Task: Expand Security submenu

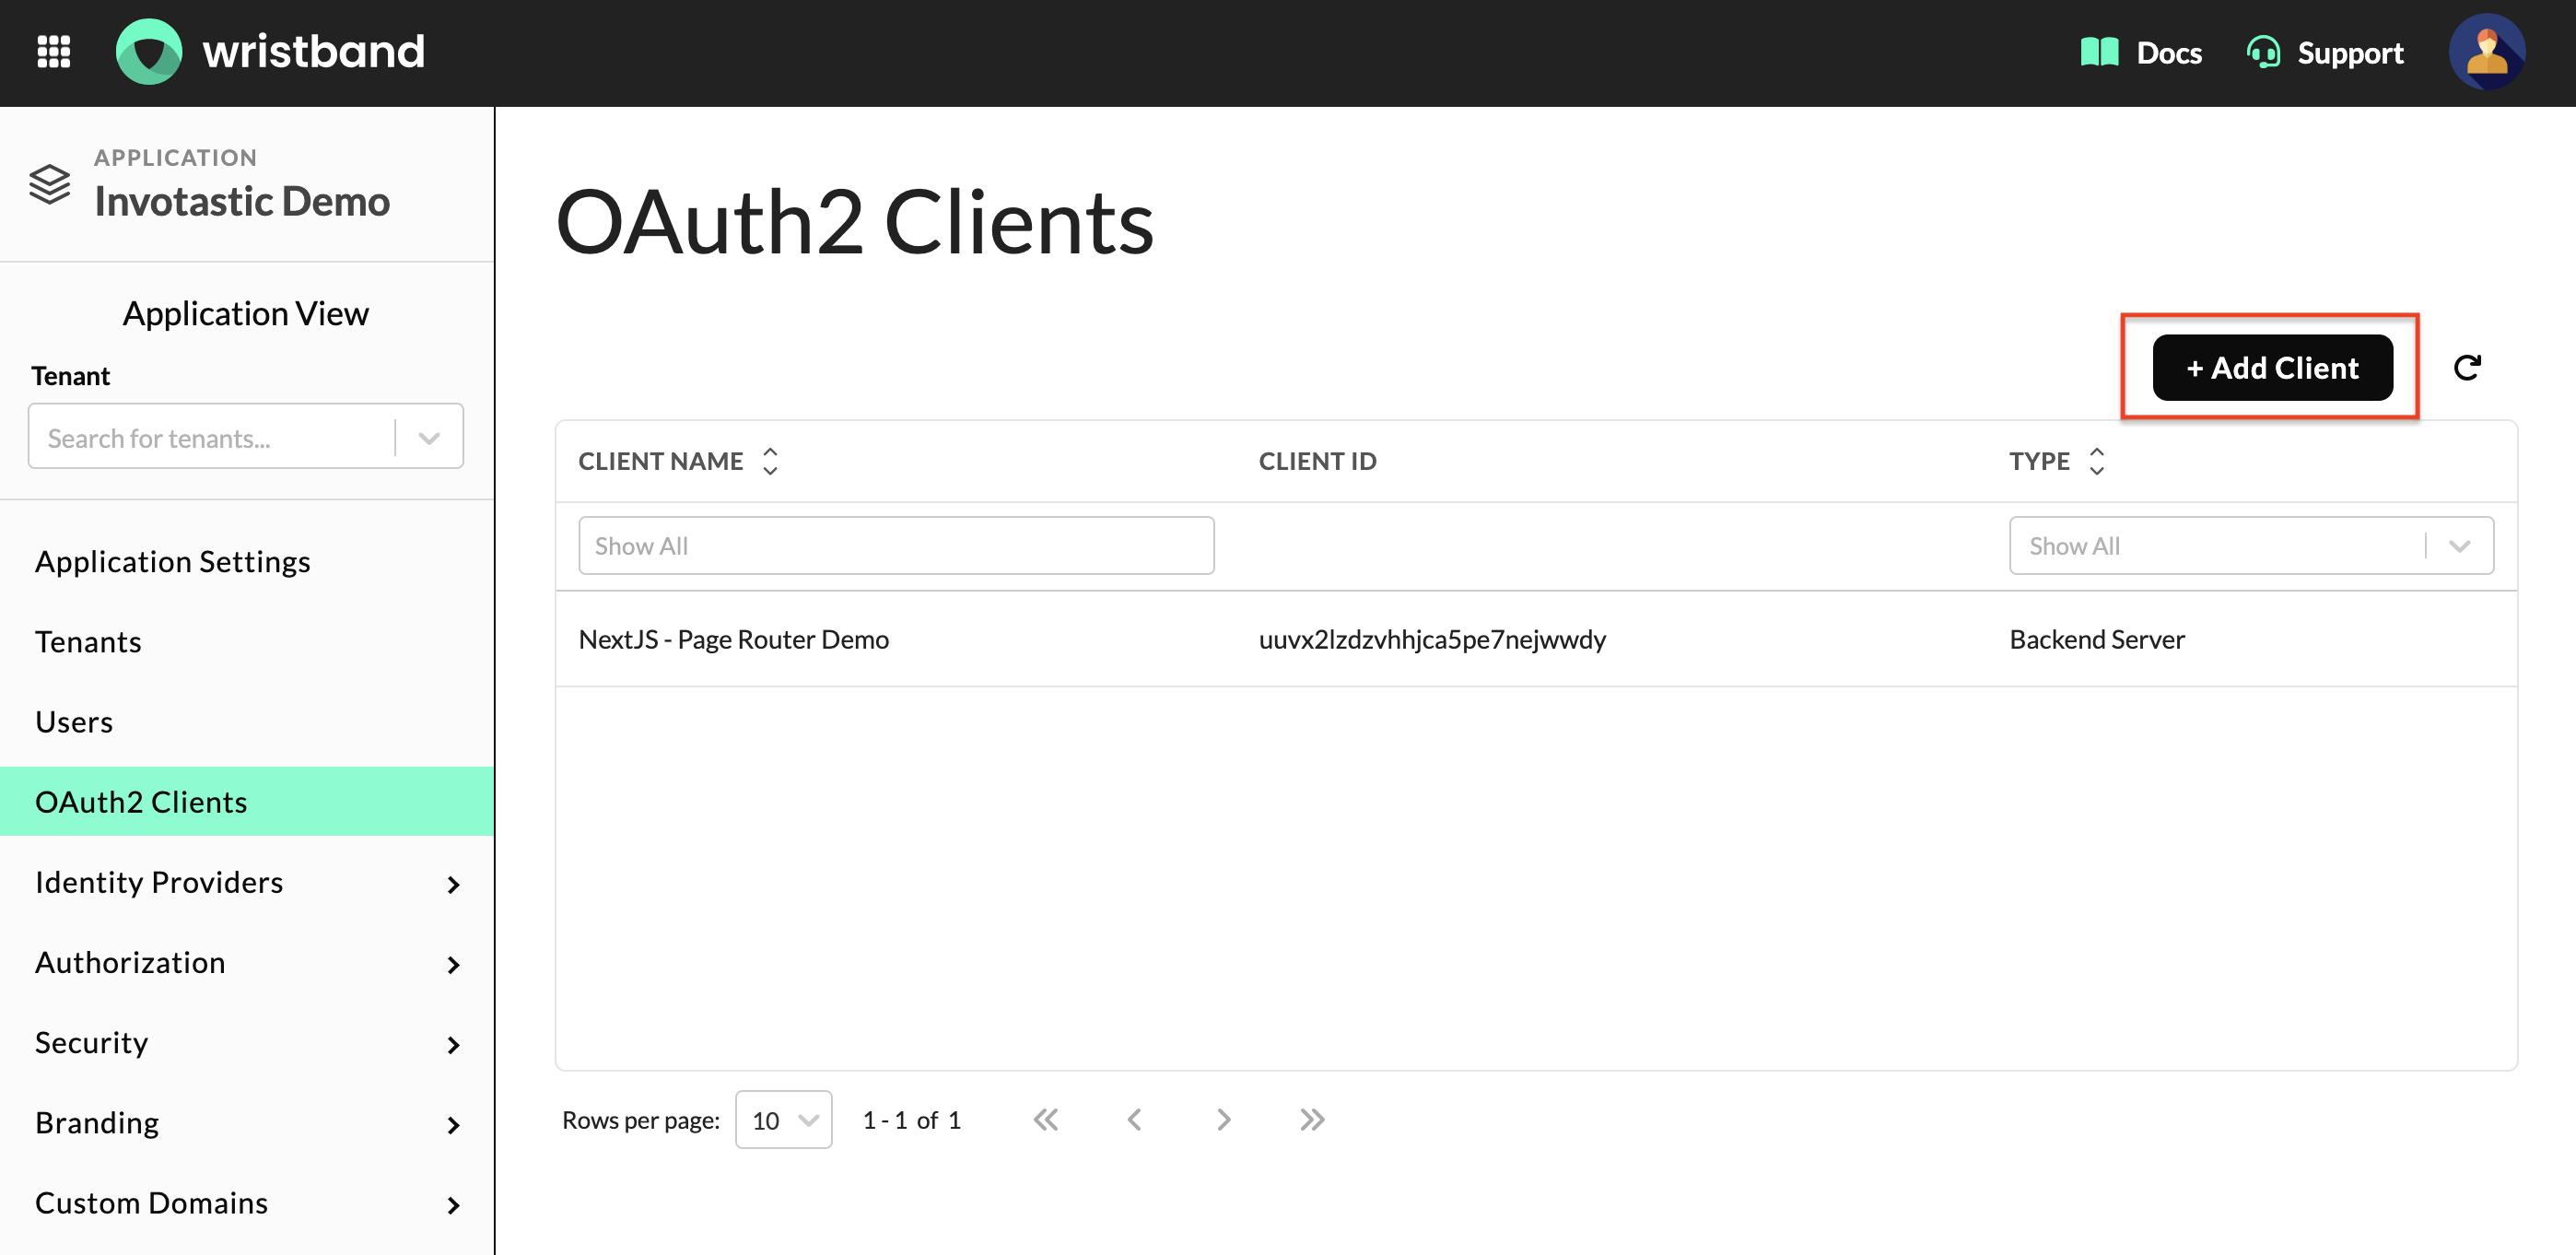Action: click(454, 1044)
